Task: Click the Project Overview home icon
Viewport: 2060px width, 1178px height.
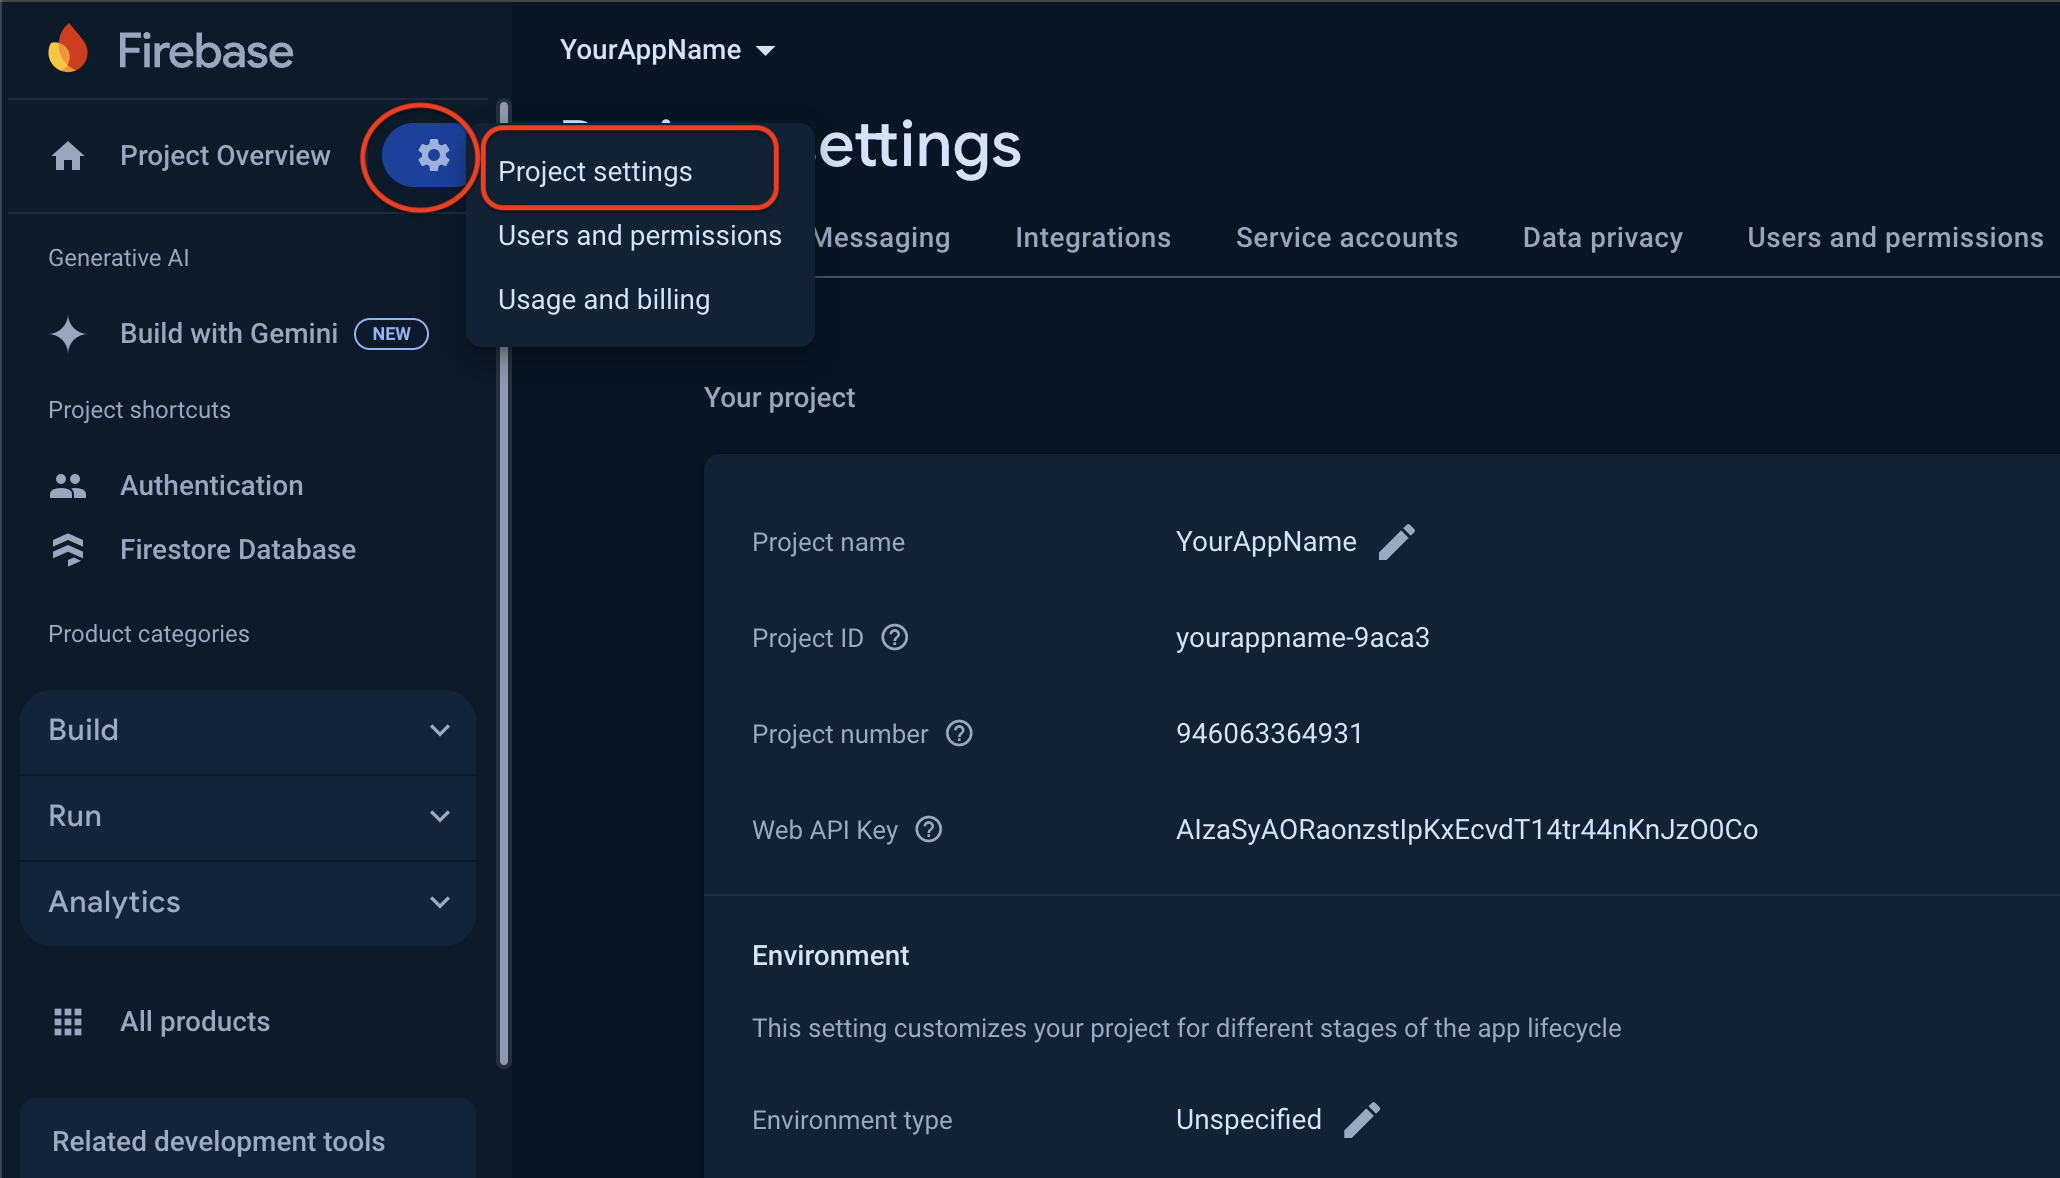Action: [x=68, y=156]
